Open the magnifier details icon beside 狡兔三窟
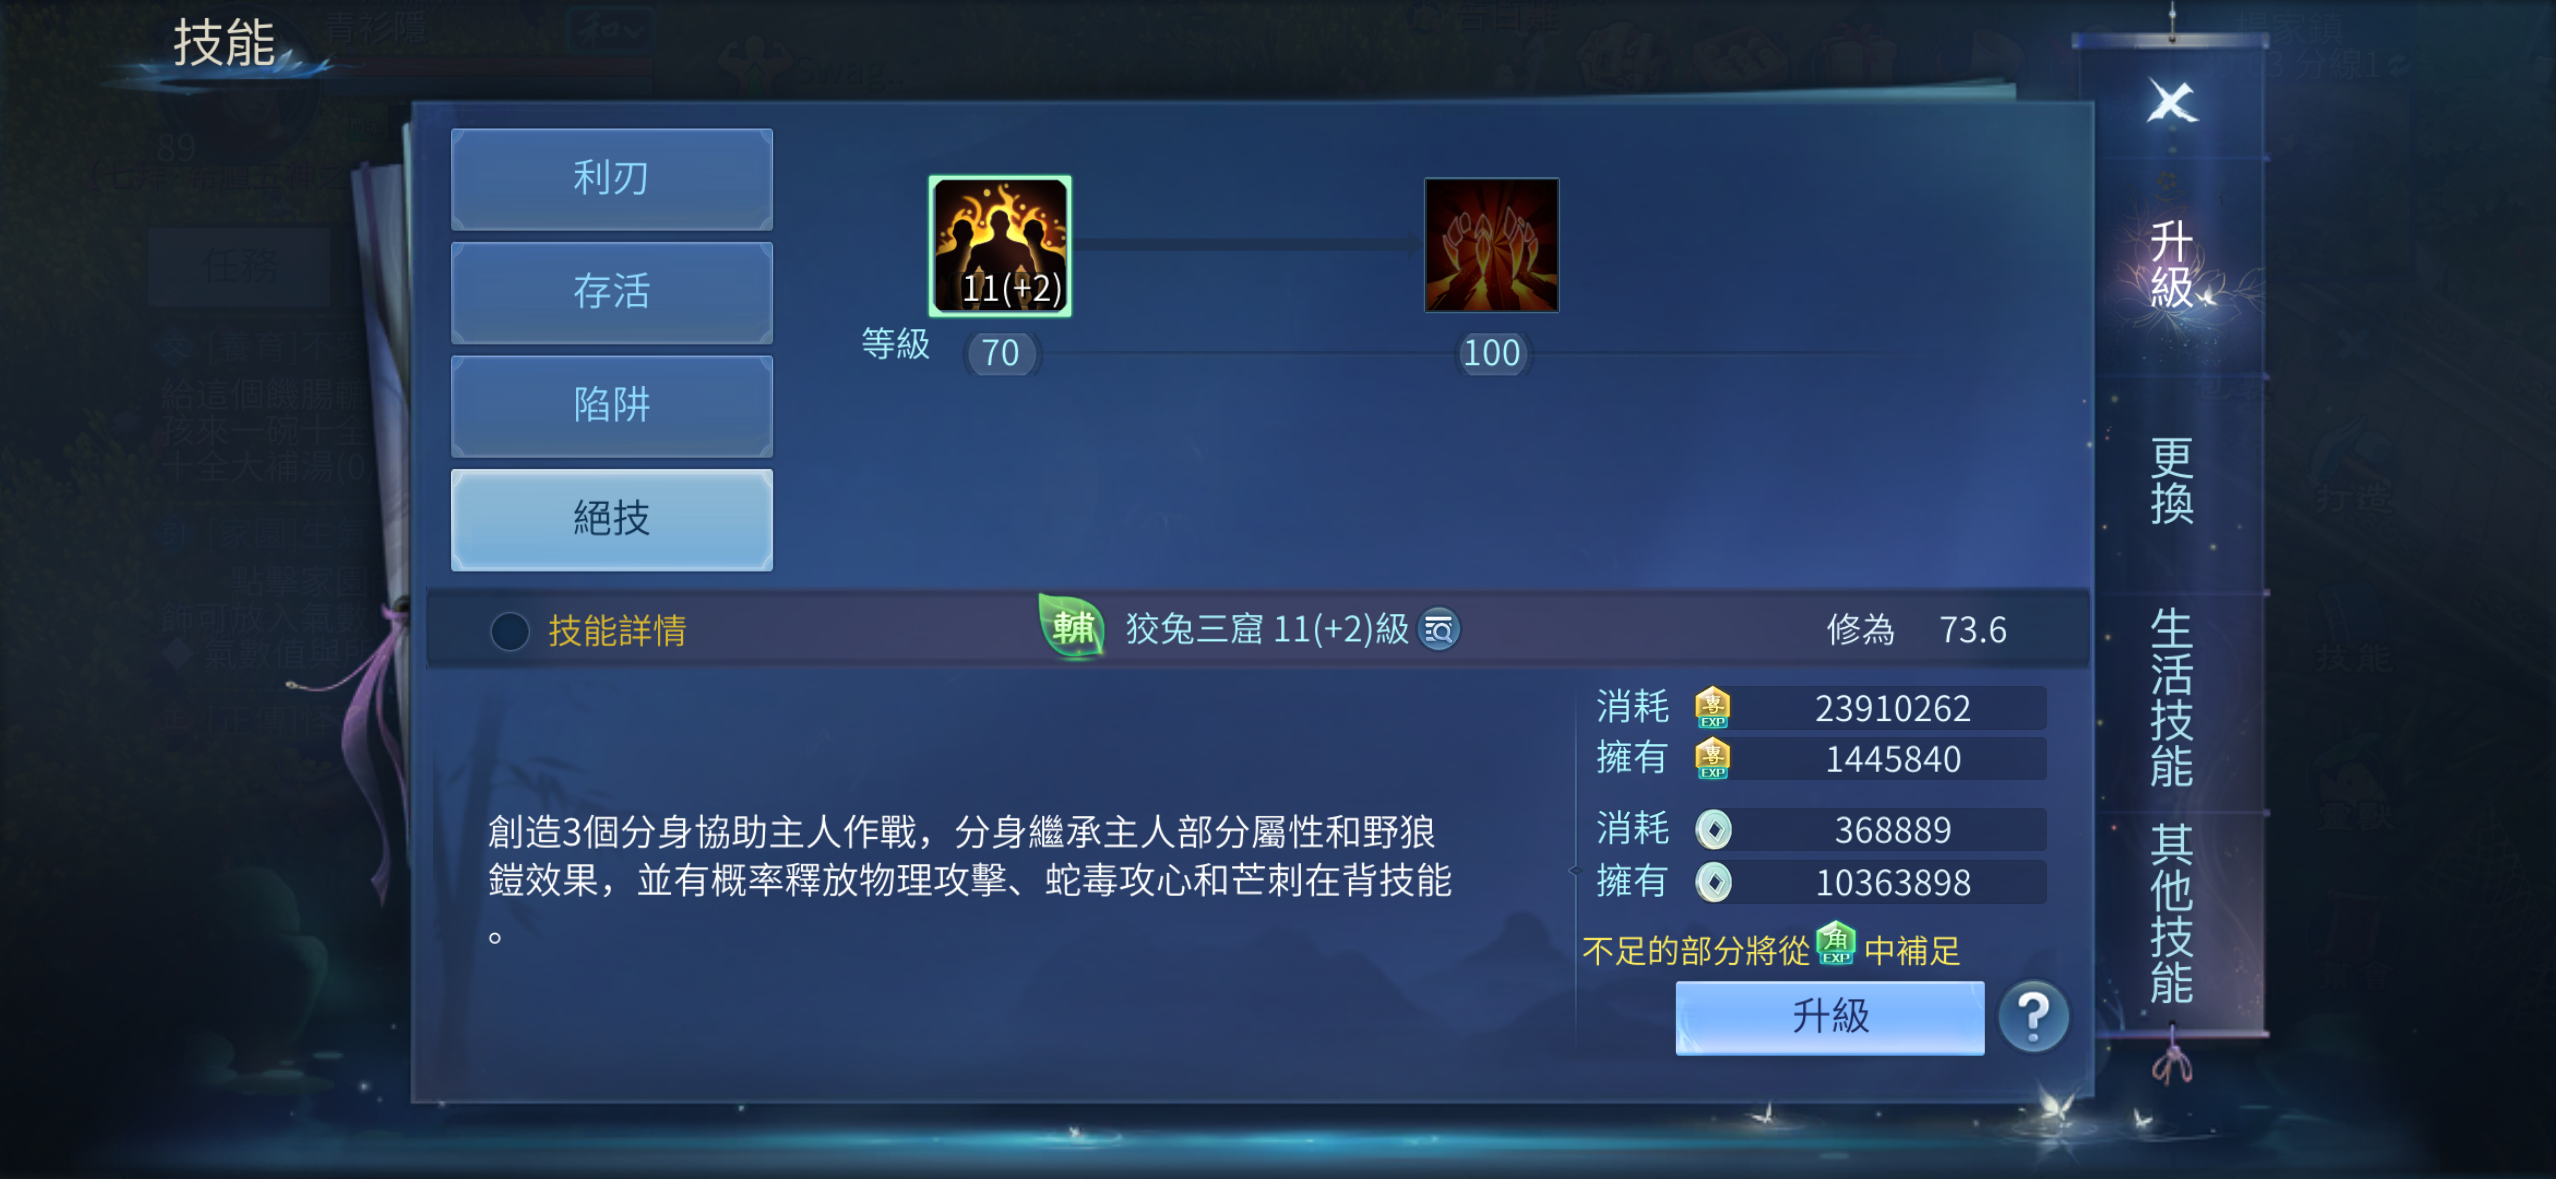This screenshot has width=2556, height=1179. pyautogui.click(x=1439, y=630)
